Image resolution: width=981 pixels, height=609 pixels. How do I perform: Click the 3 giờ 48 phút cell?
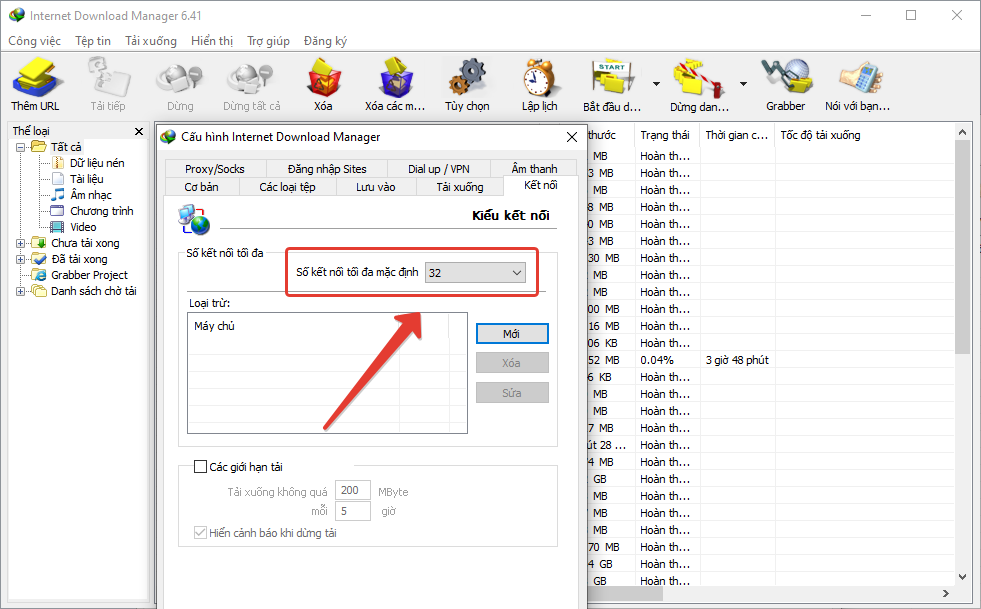tap(737, 360)
